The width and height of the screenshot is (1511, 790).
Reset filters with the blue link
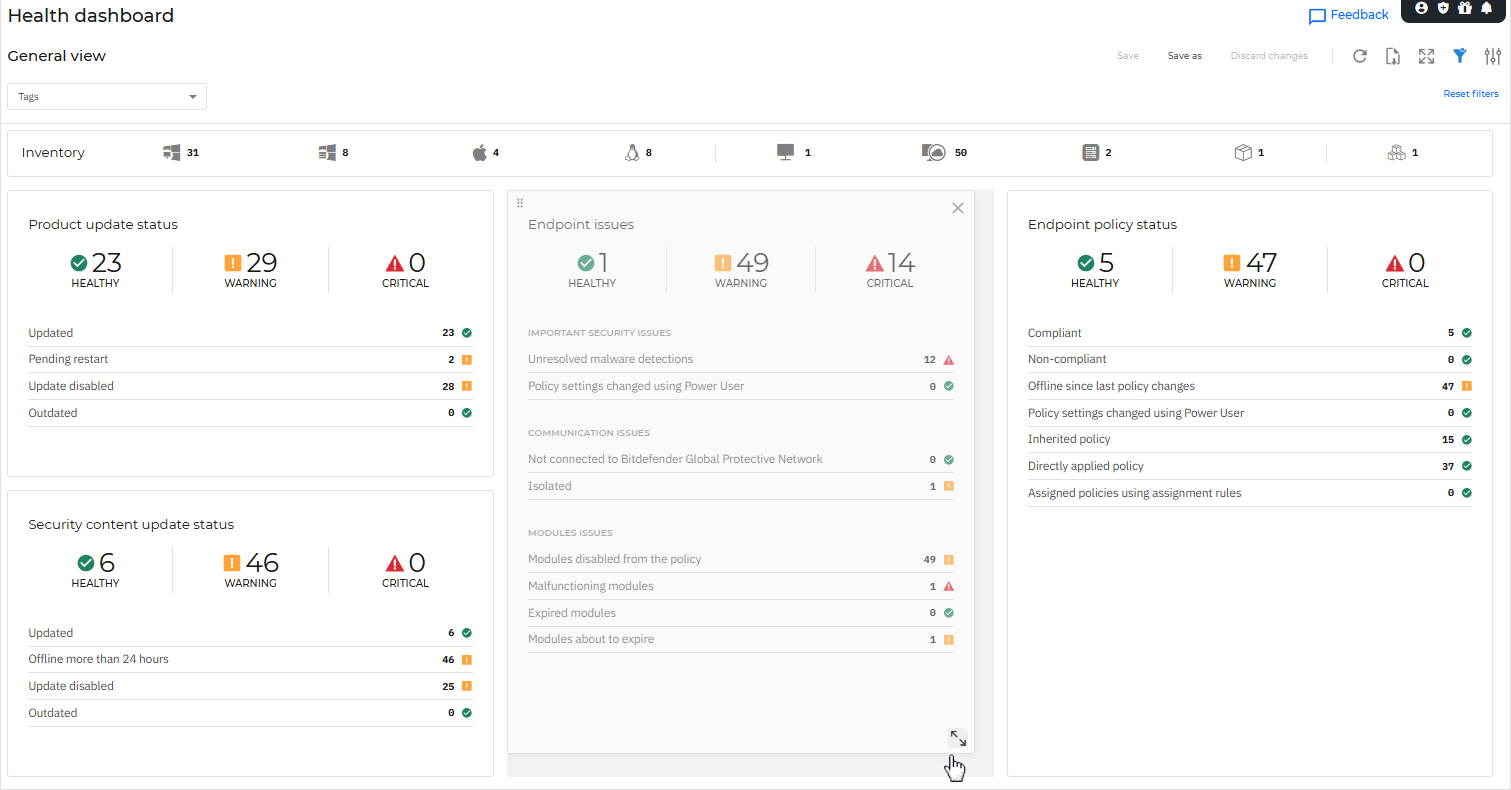1471,93
